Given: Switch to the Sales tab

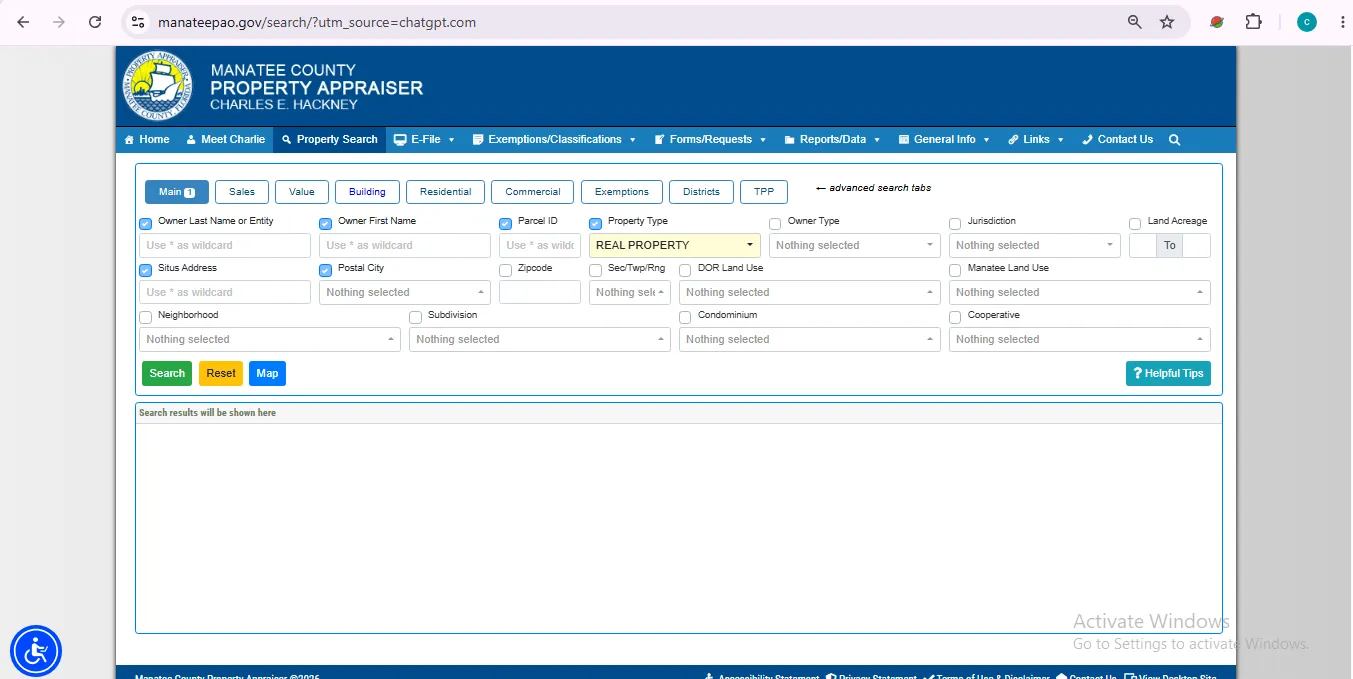Looking at the screenshot, I should click(x=242, y=192).
